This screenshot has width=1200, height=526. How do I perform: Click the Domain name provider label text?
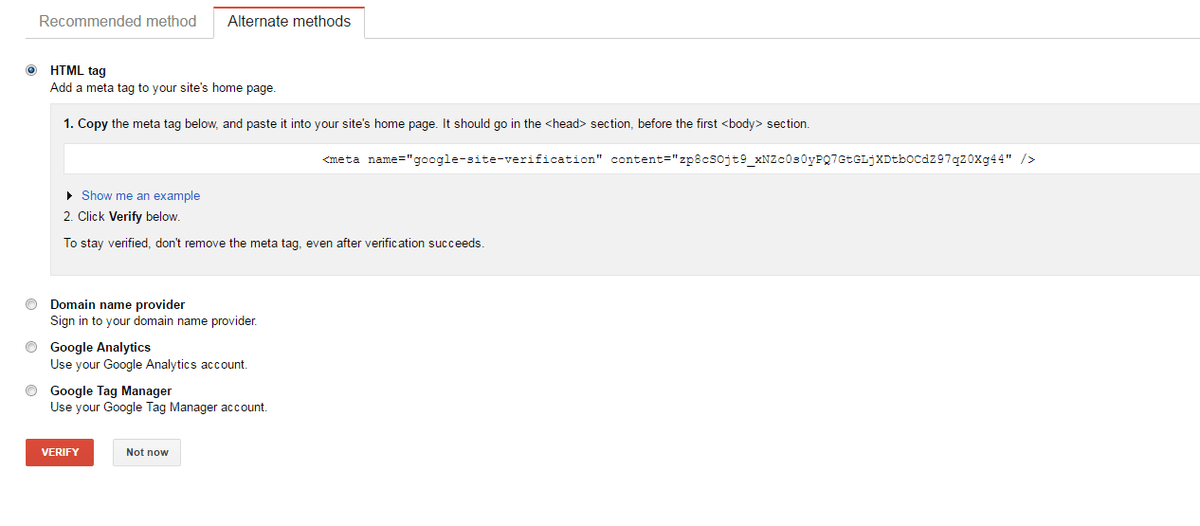[117, 305]
